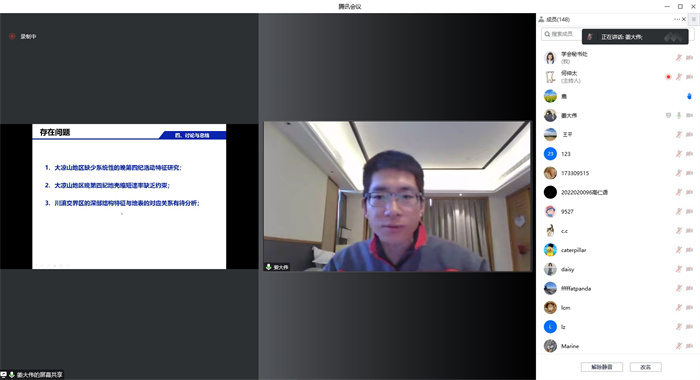Click the muted microphone icon beside Marine
Screen dimensions: 700x380
point(679,346)
